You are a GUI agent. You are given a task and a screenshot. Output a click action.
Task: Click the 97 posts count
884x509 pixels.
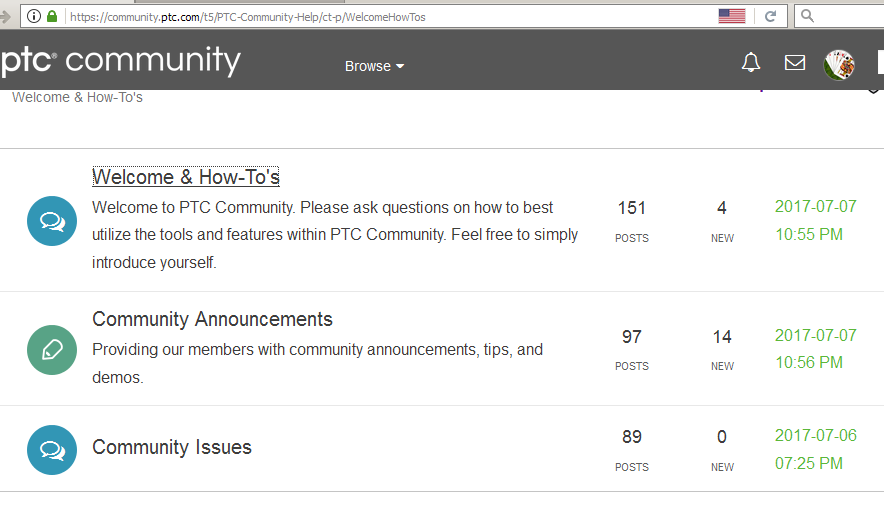[631, 337]
